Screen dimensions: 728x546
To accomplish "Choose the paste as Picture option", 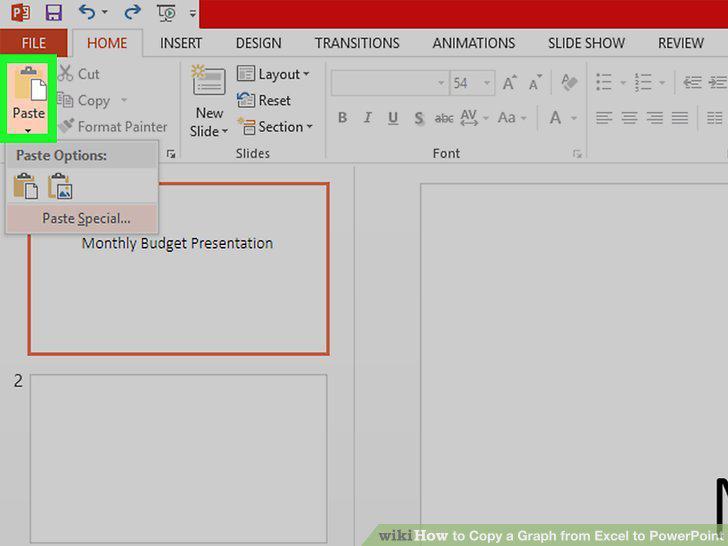I will [x=60, y=186].
